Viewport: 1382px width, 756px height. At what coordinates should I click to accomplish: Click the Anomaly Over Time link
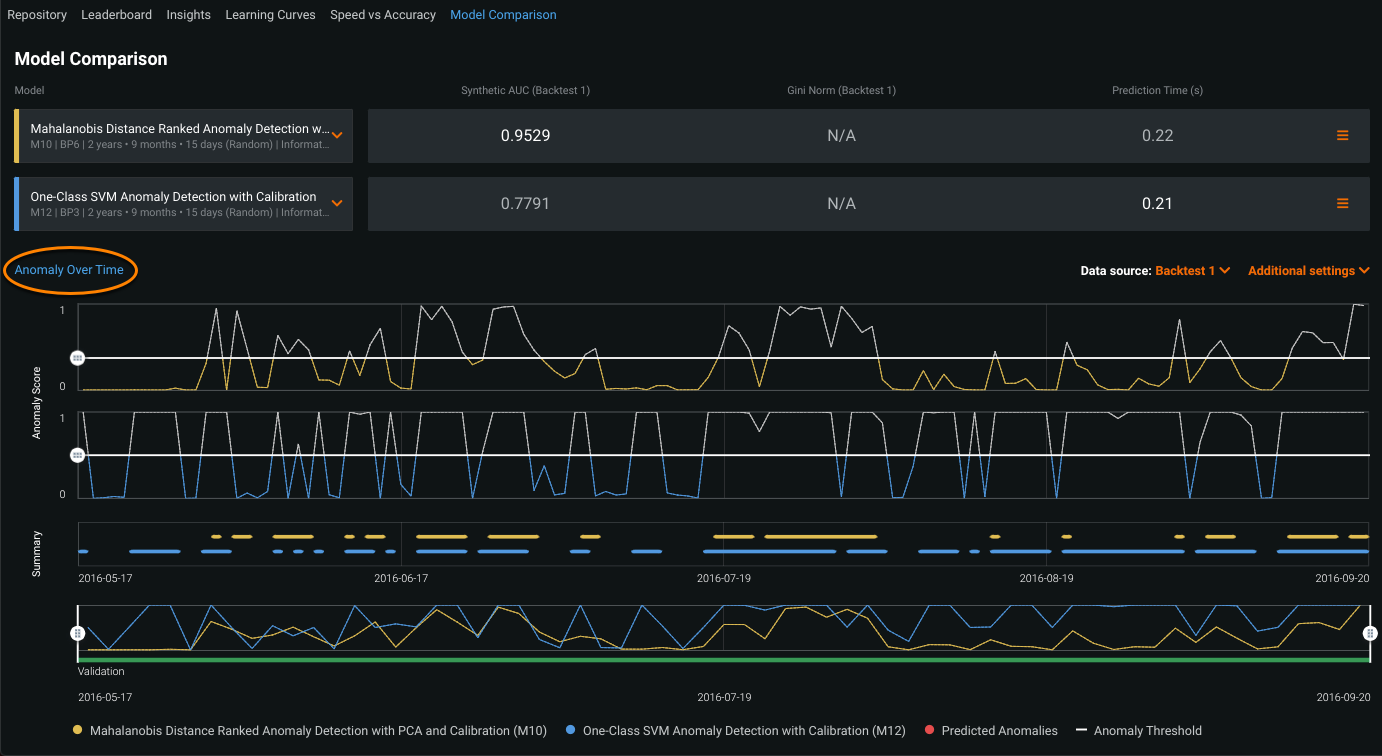tap(69, 270)
